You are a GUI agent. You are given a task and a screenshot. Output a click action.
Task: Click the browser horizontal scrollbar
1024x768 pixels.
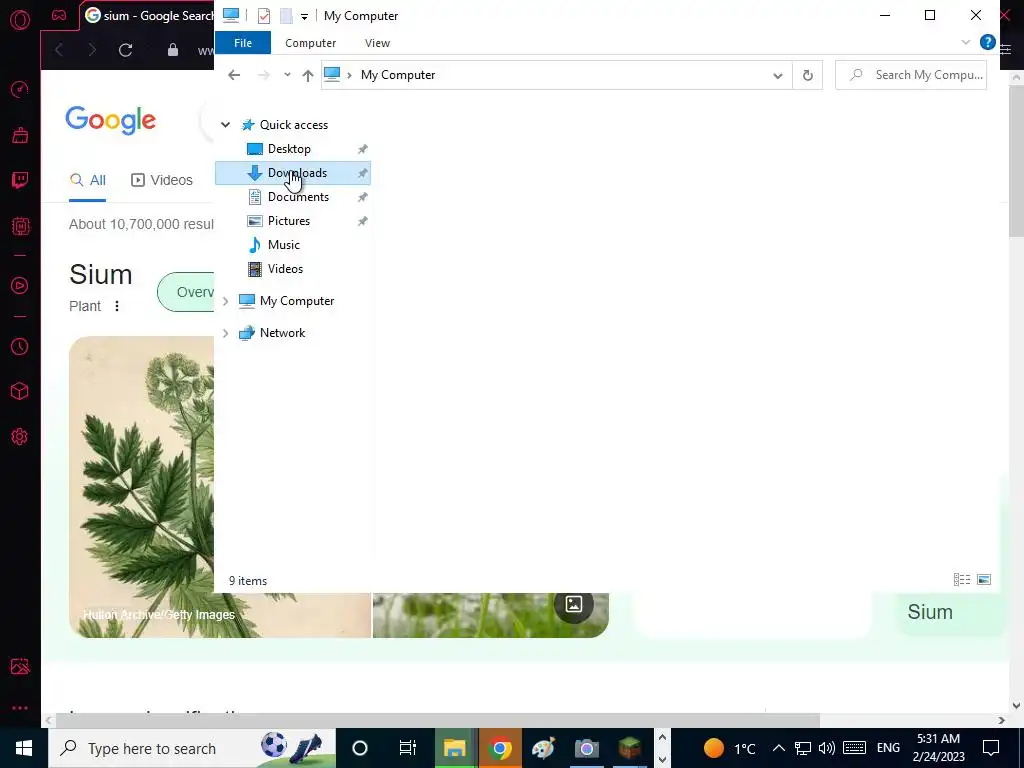click(438, 720)
